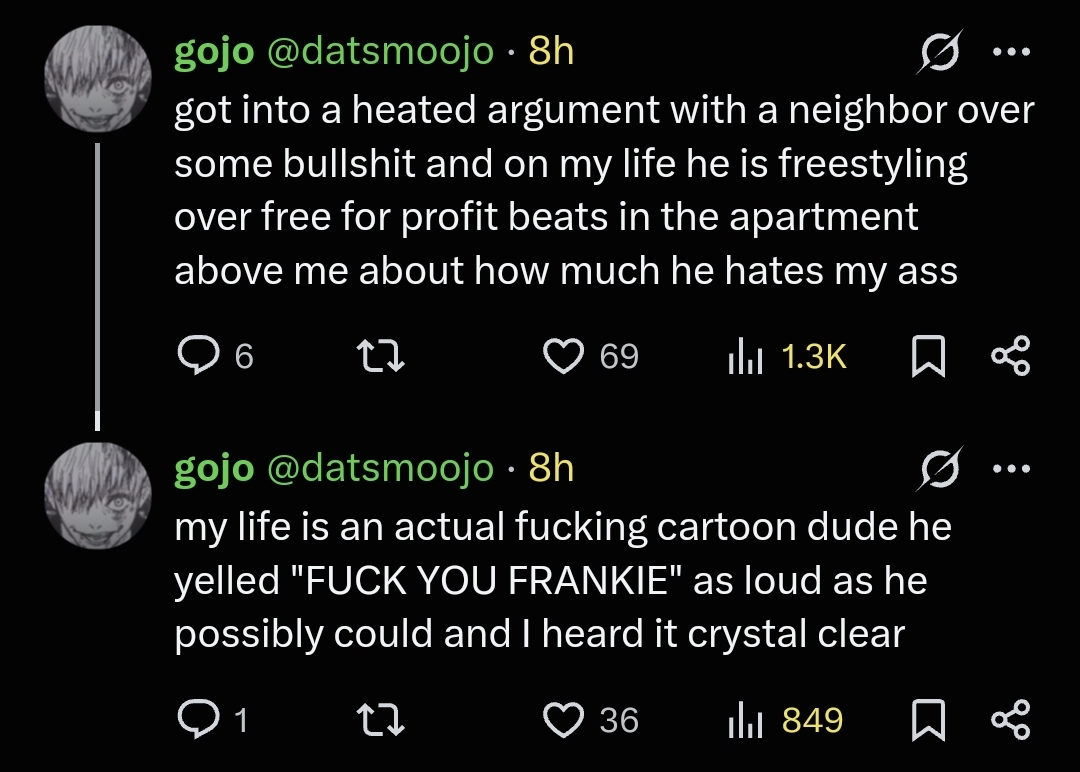Screen dimensions: 1080x772
Task: Open gojo's profile from first tweet's name
Action: coord(214,52)
